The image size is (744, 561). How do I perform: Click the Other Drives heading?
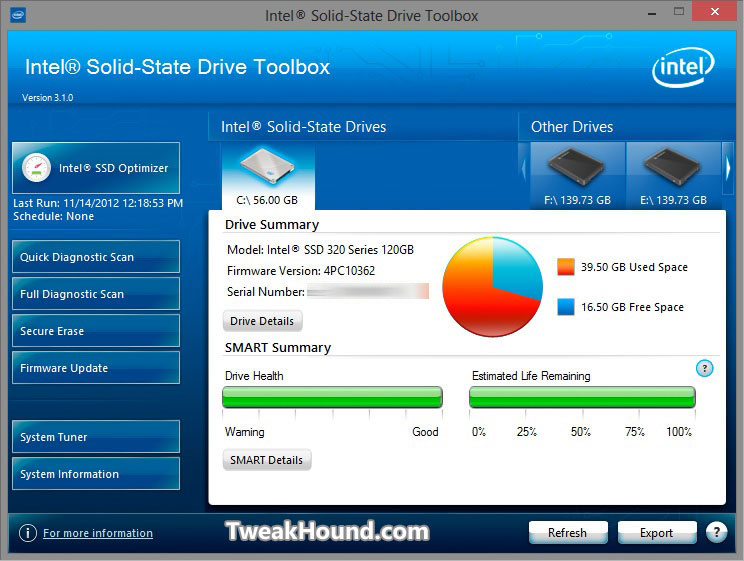tap(572, 127)
